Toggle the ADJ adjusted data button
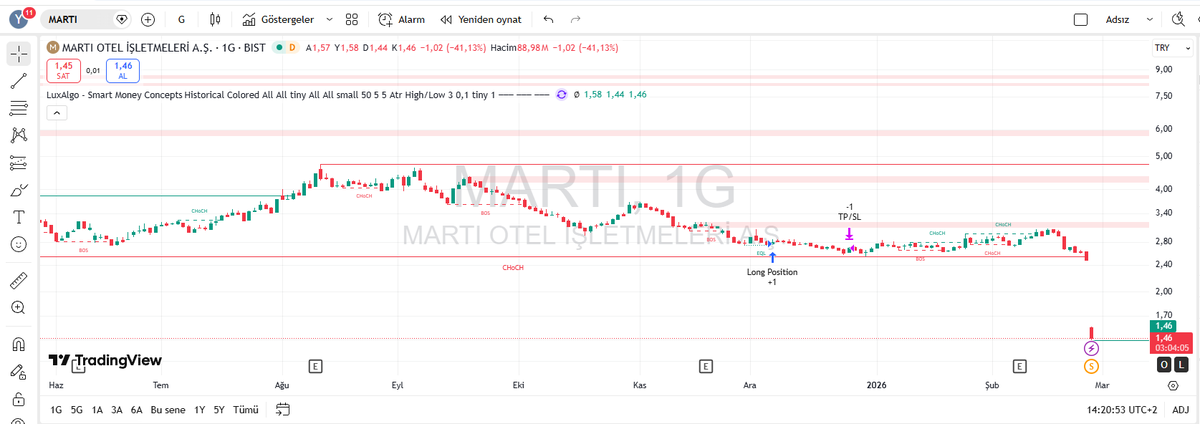 1180,409
